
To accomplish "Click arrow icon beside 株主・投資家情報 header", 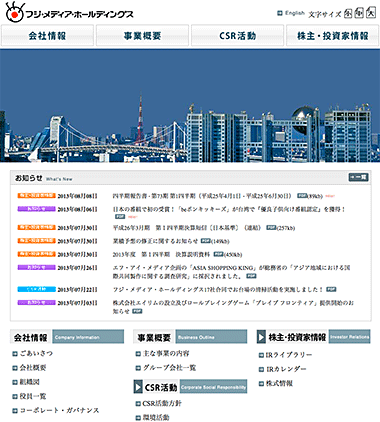I will pyautogui.click(x=261, y=337).
